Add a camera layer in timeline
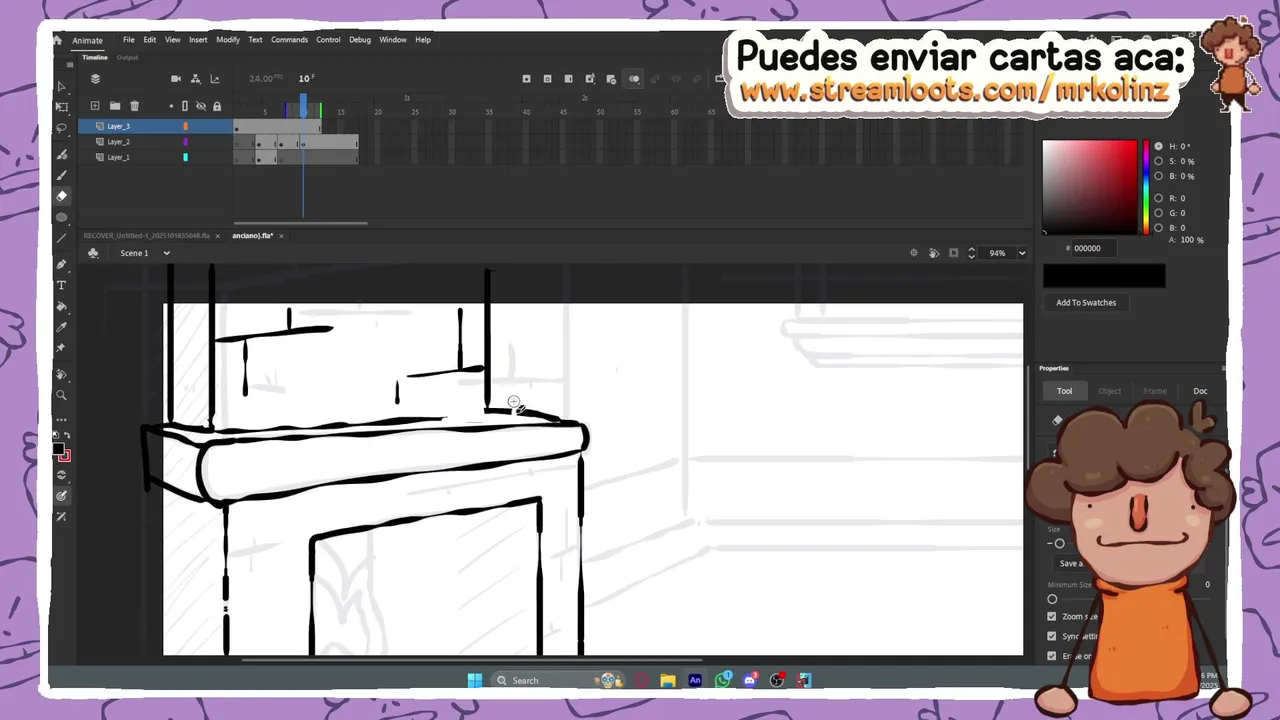1280x720 pixels. tap(176, 79)
